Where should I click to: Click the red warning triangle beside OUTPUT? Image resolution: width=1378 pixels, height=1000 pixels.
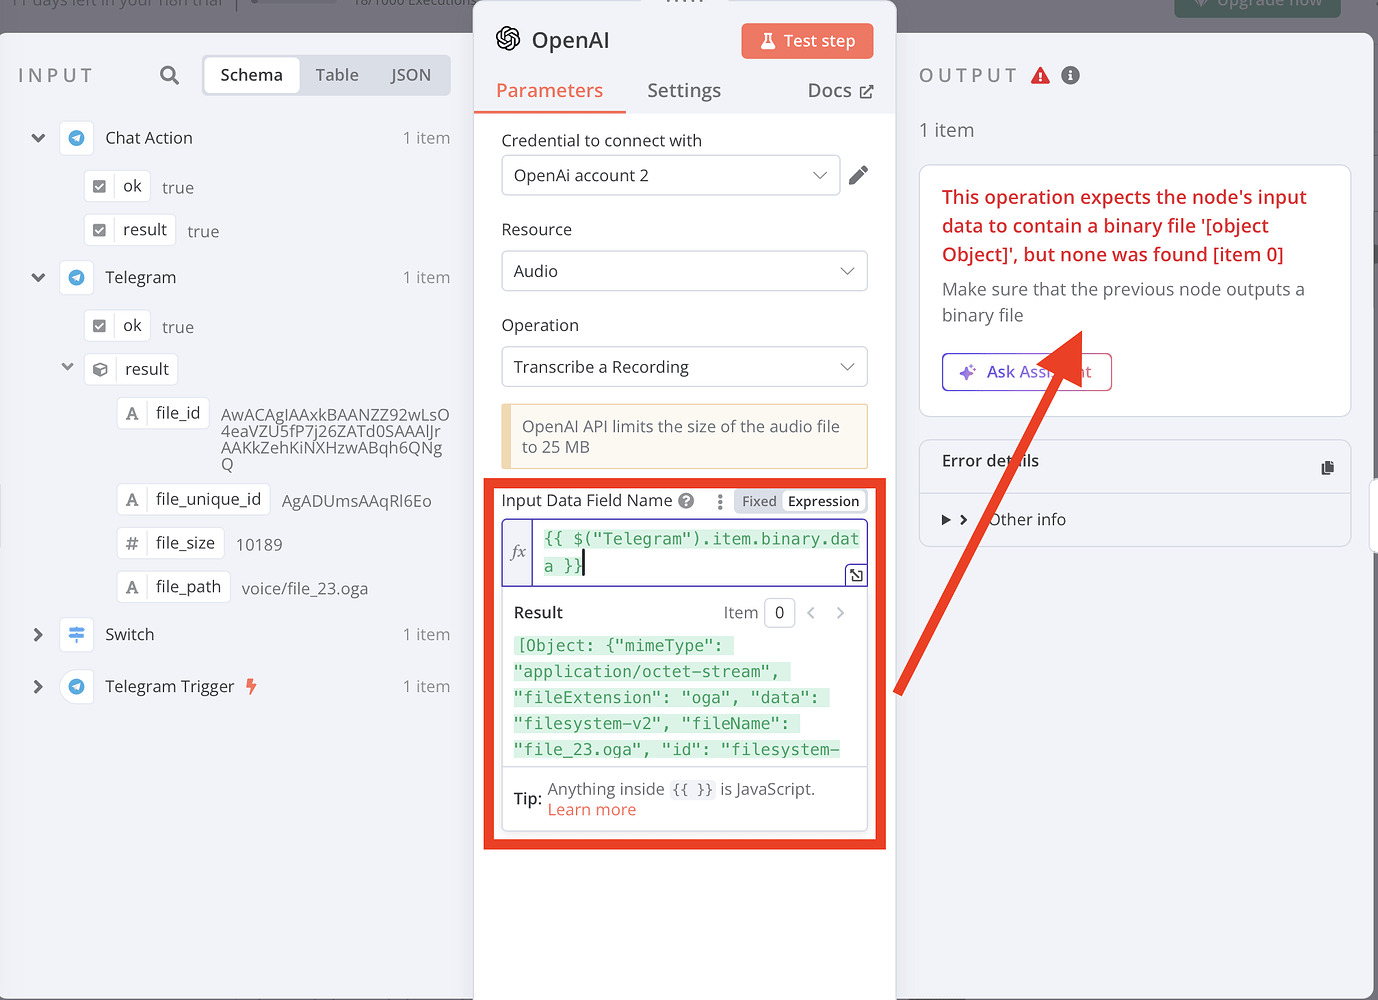[x=1040, y=75]
